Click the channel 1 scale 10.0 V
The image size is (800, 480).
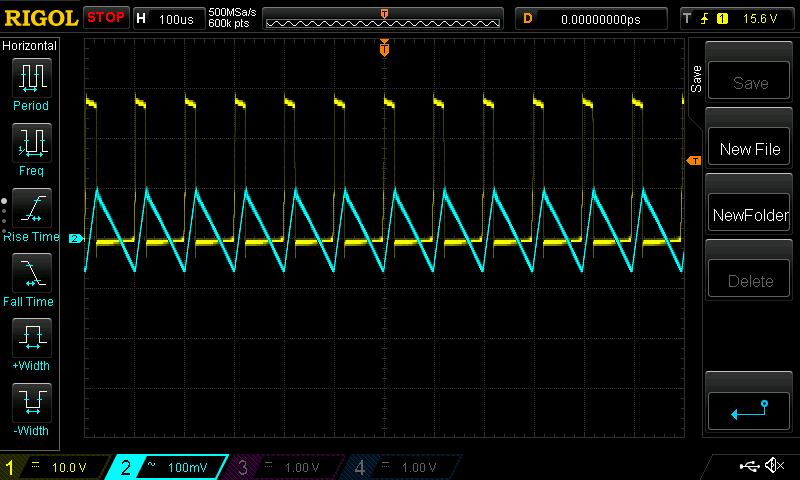click(69, 468)
